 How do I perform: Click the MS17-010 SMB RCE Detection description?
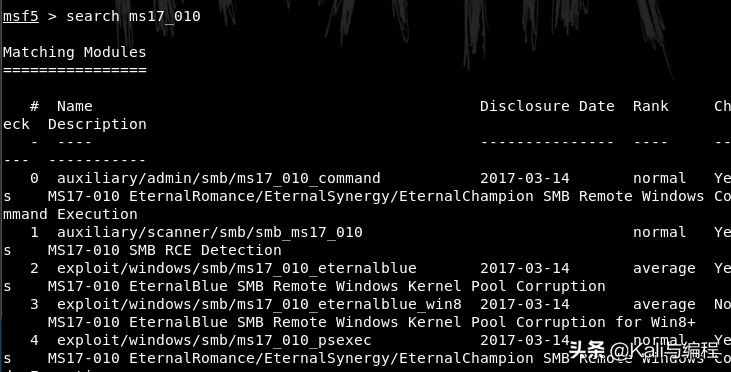click(165, 250)
